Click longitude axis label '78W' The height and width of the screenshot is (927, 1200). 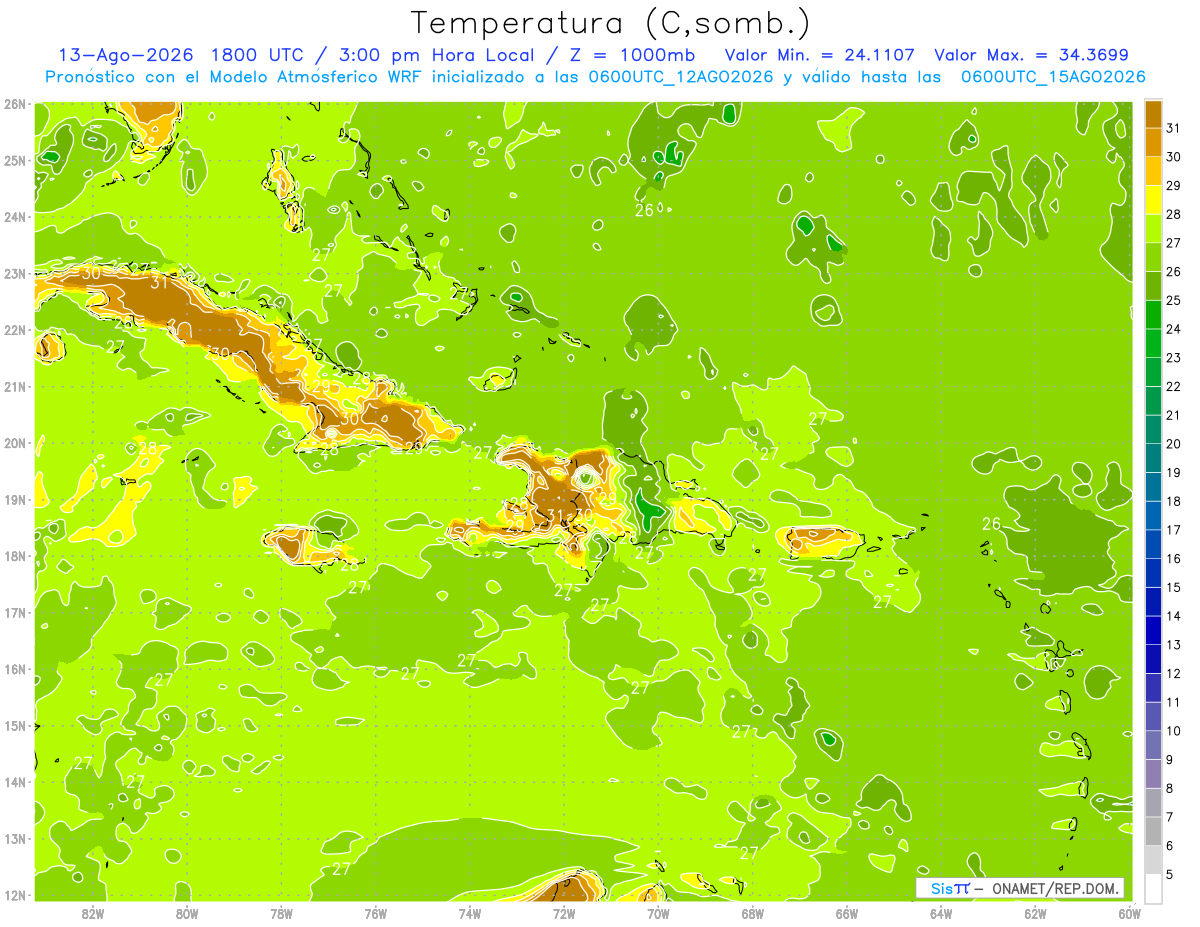click(x=281, y=913)
